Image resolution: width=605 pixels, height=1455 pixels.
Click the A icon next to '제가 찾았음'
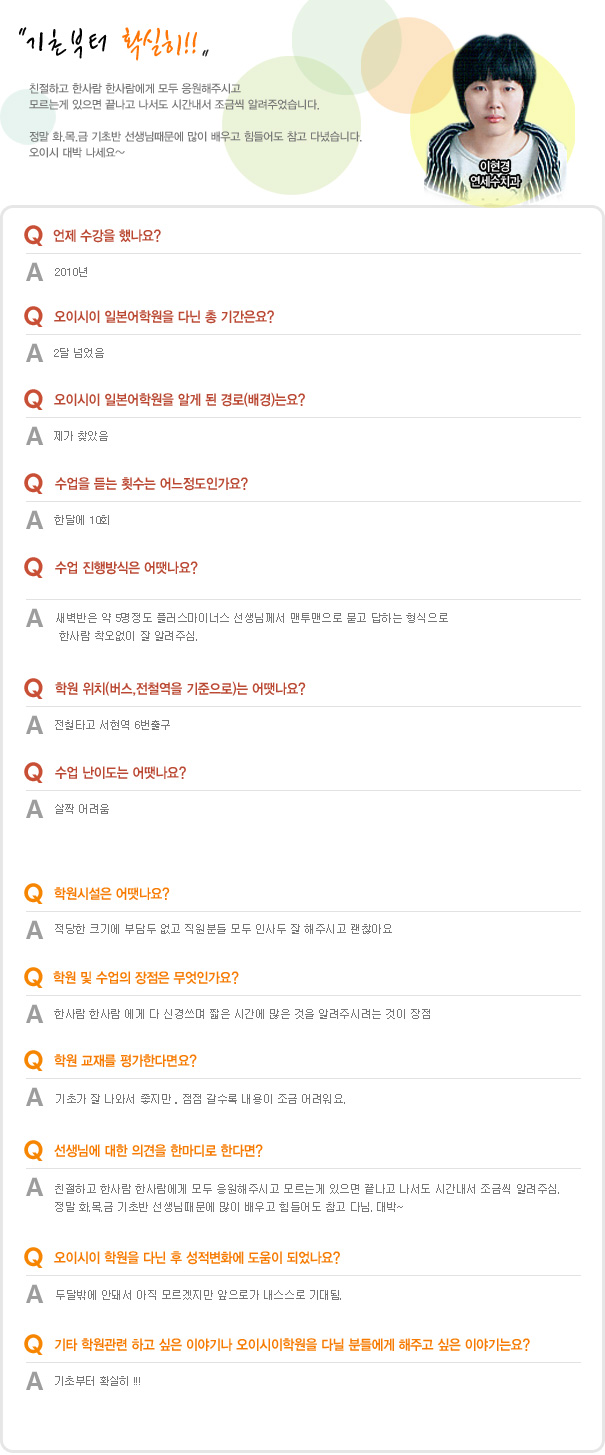pyautogui.click(x=34, y=436)
